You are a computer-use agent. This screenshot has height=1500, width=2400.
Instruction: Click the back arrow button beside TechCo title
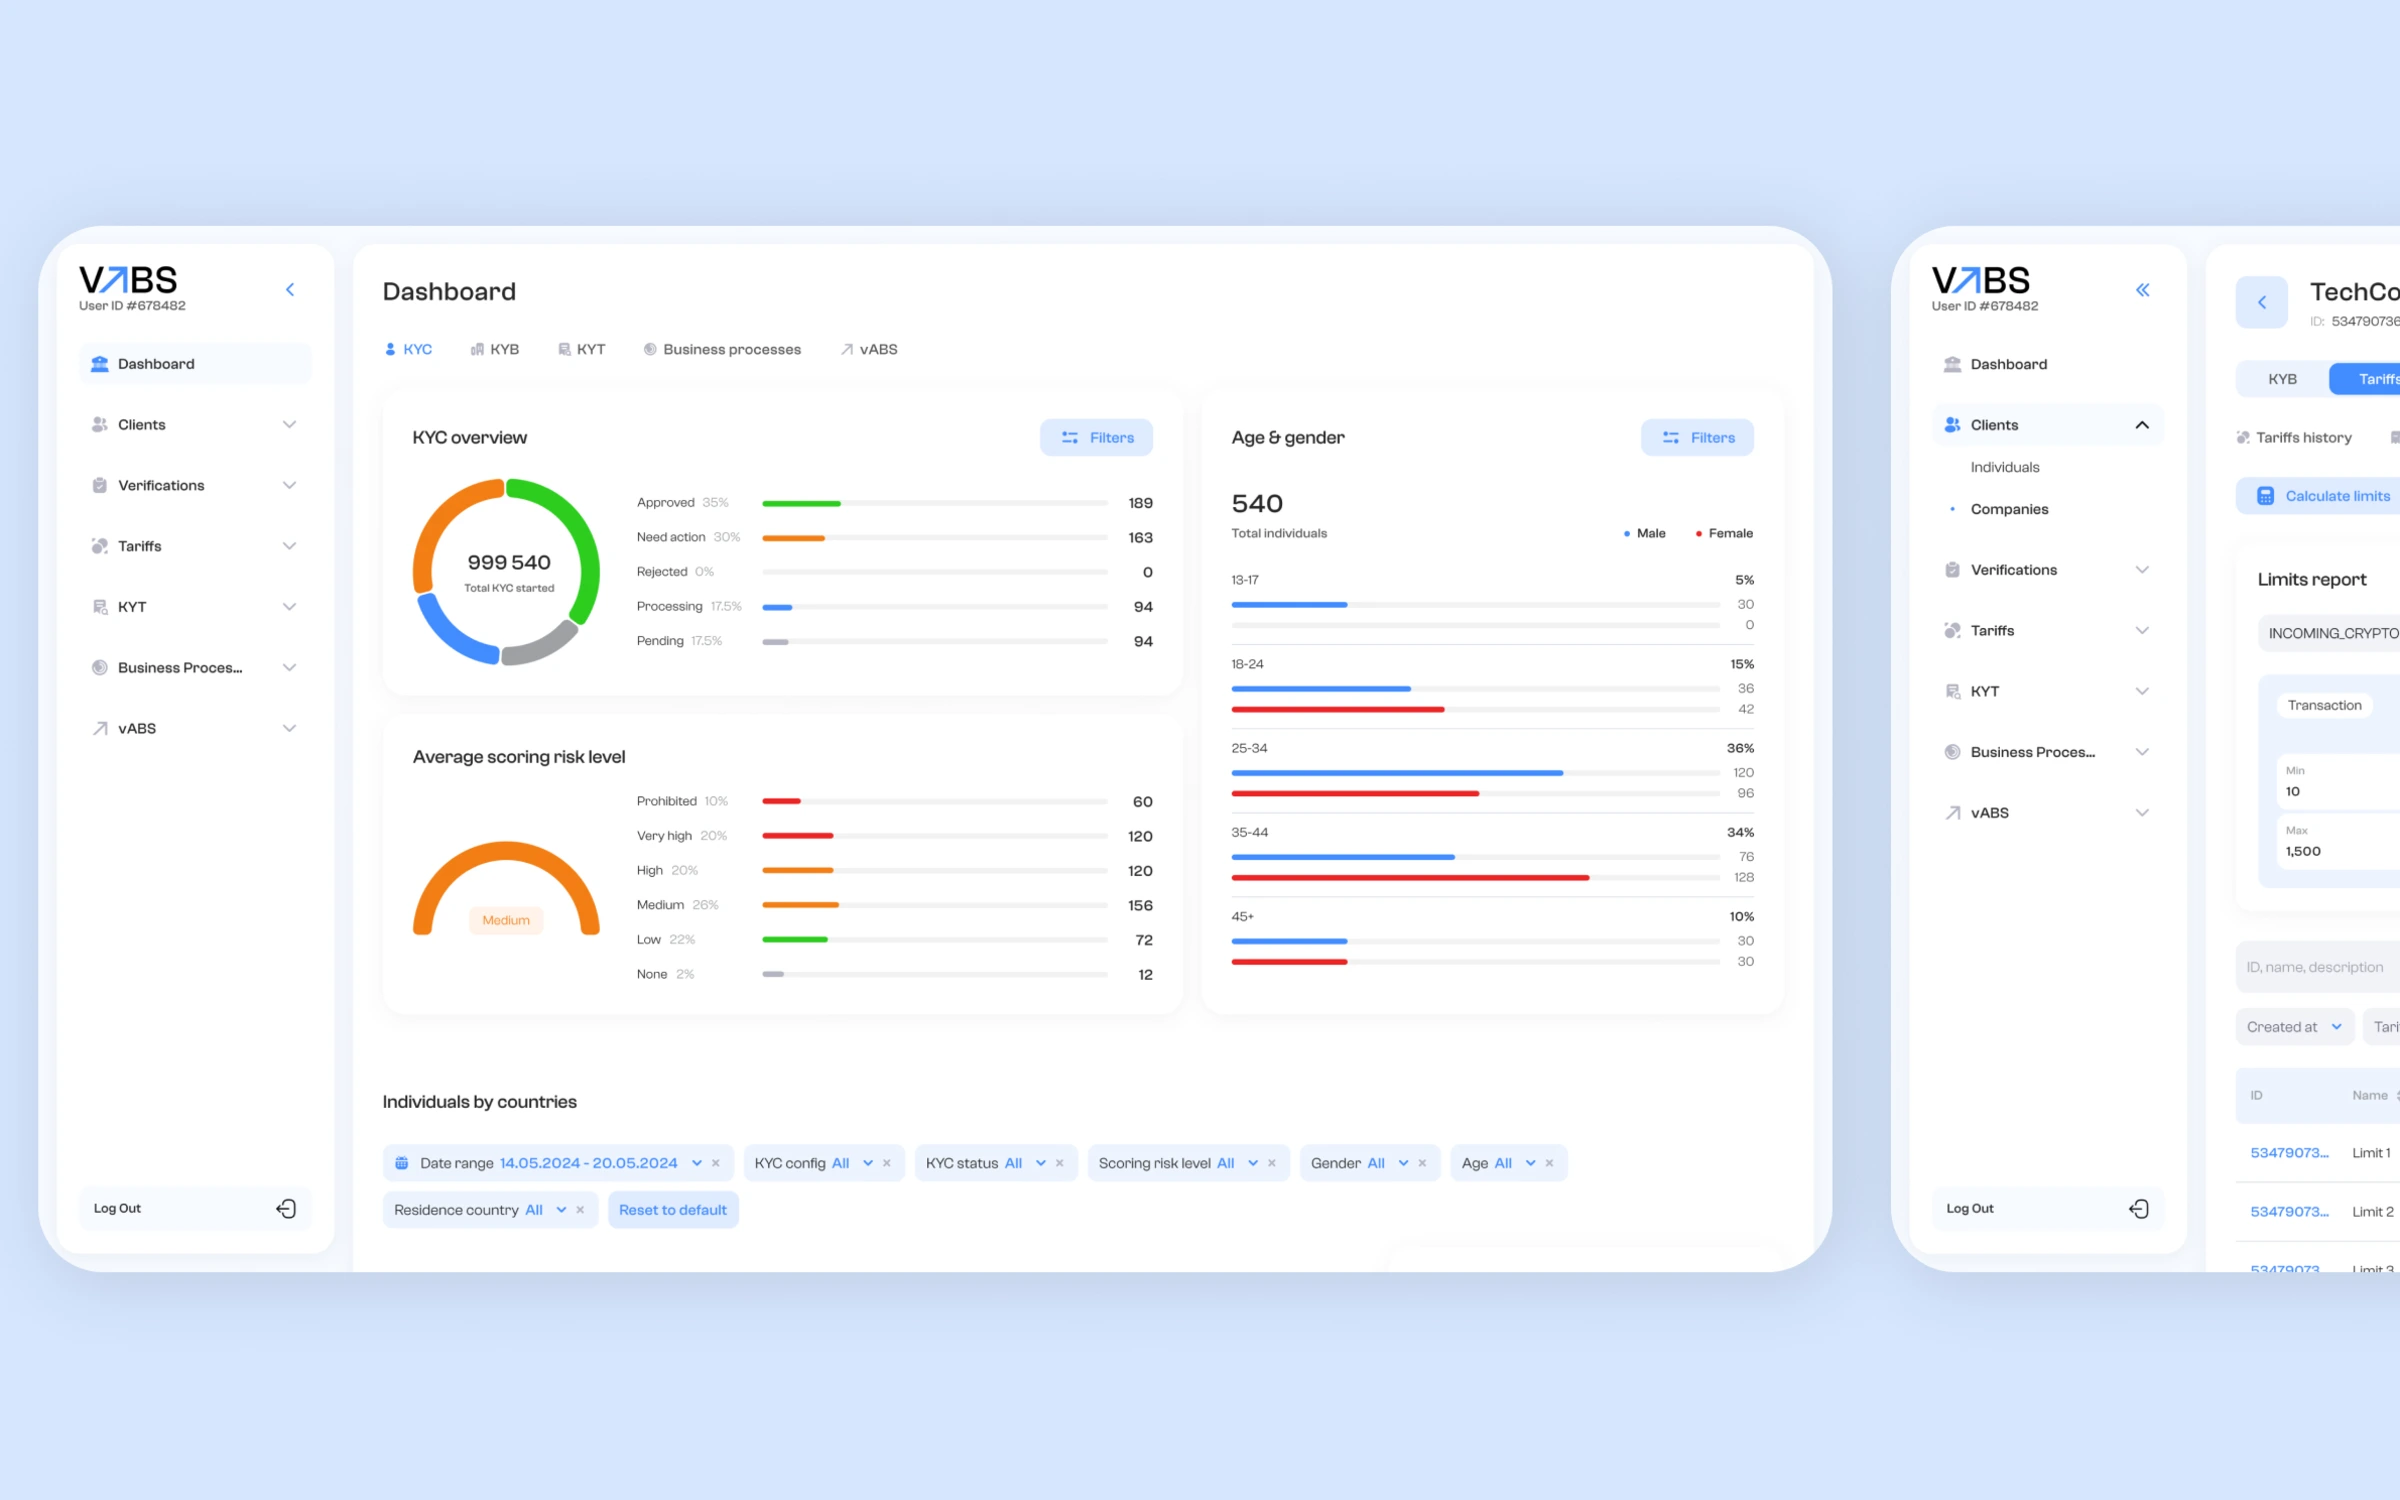(2261, 302)
